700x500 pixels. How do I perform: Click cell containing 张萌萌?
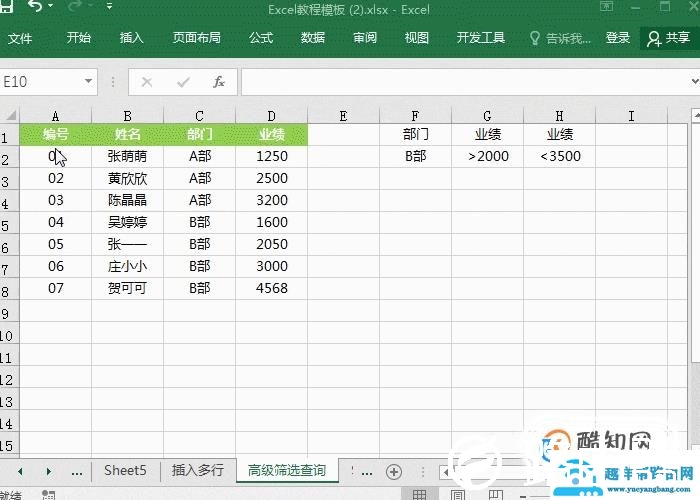point(127,156)
